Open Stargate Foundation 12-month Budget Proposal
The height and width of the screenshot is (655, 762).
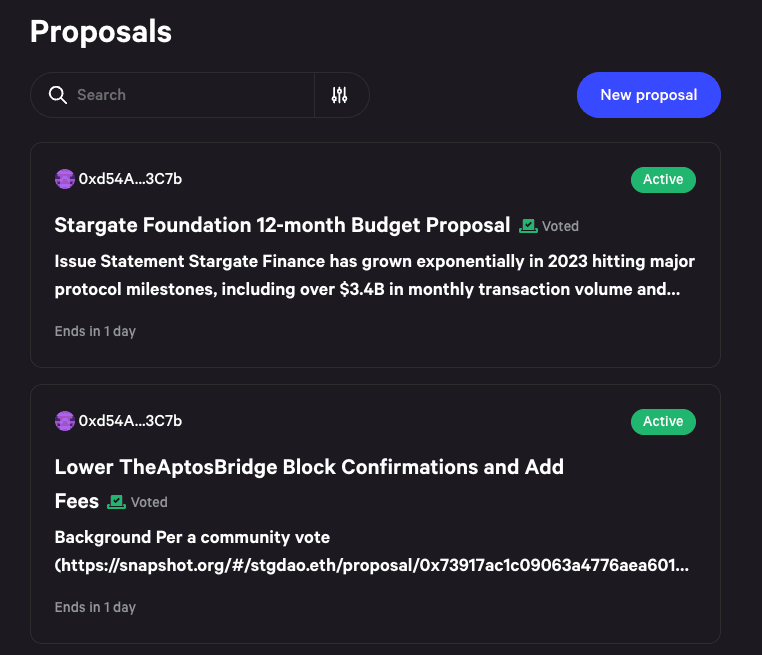tap(282, 225)
